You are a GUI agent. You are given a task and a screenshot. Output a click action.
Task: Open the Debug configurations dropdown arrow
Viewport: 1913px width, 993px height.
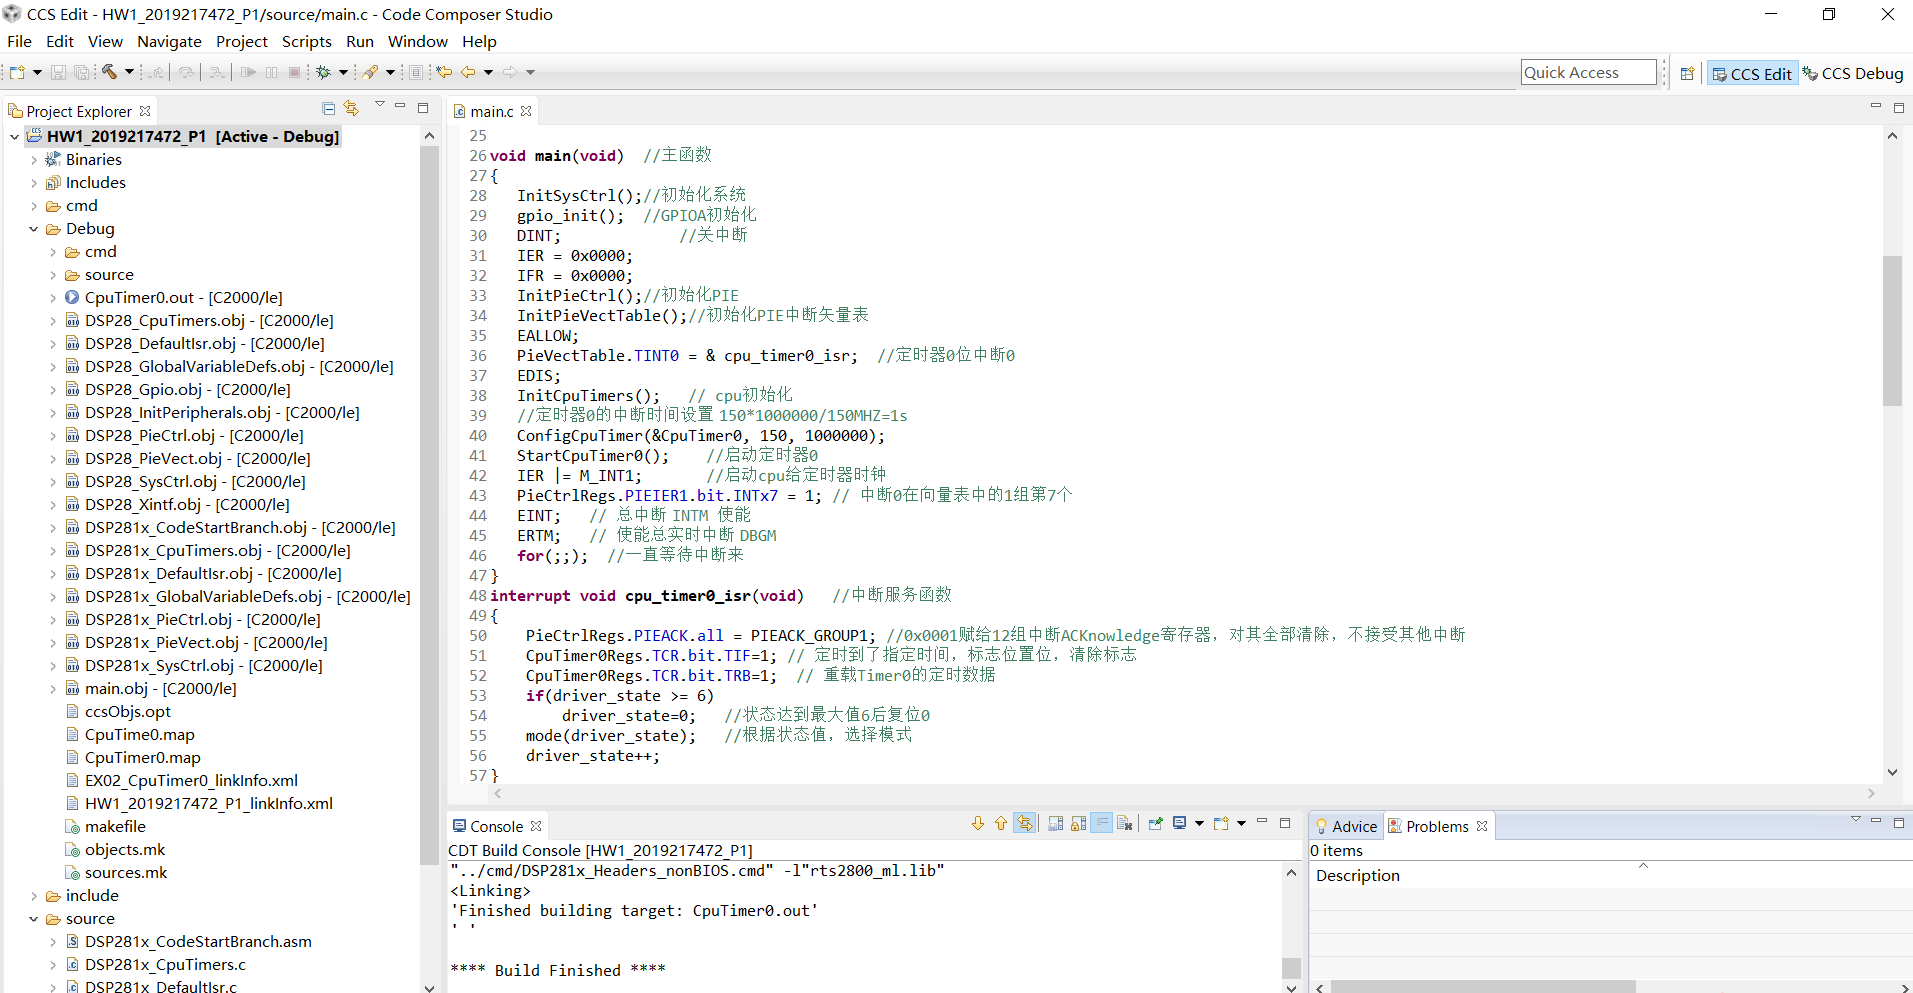(x=343, y=72)
